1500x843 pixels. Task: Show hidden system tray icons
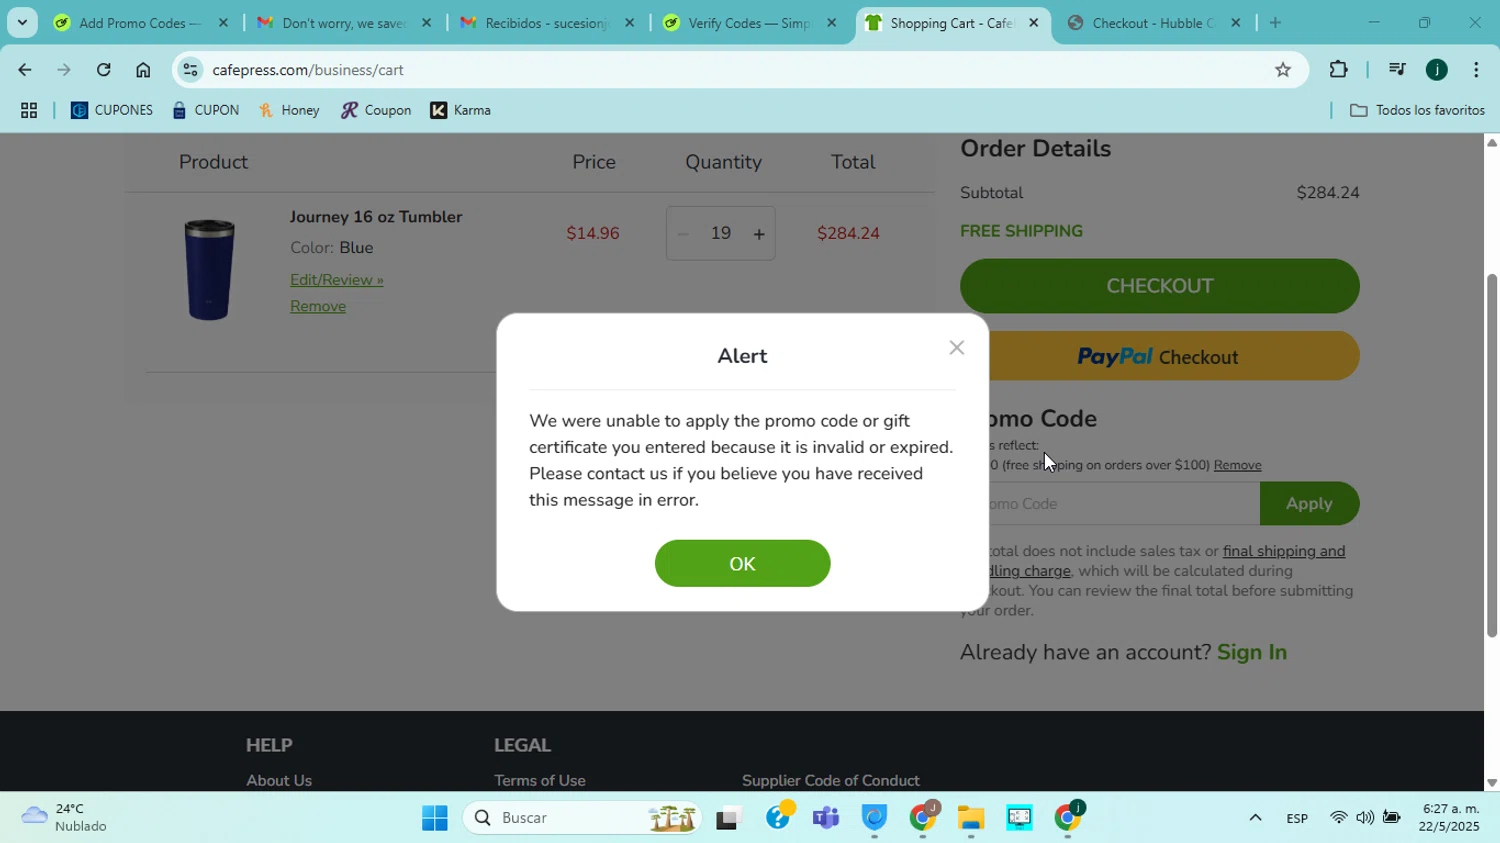(1255, 819)
